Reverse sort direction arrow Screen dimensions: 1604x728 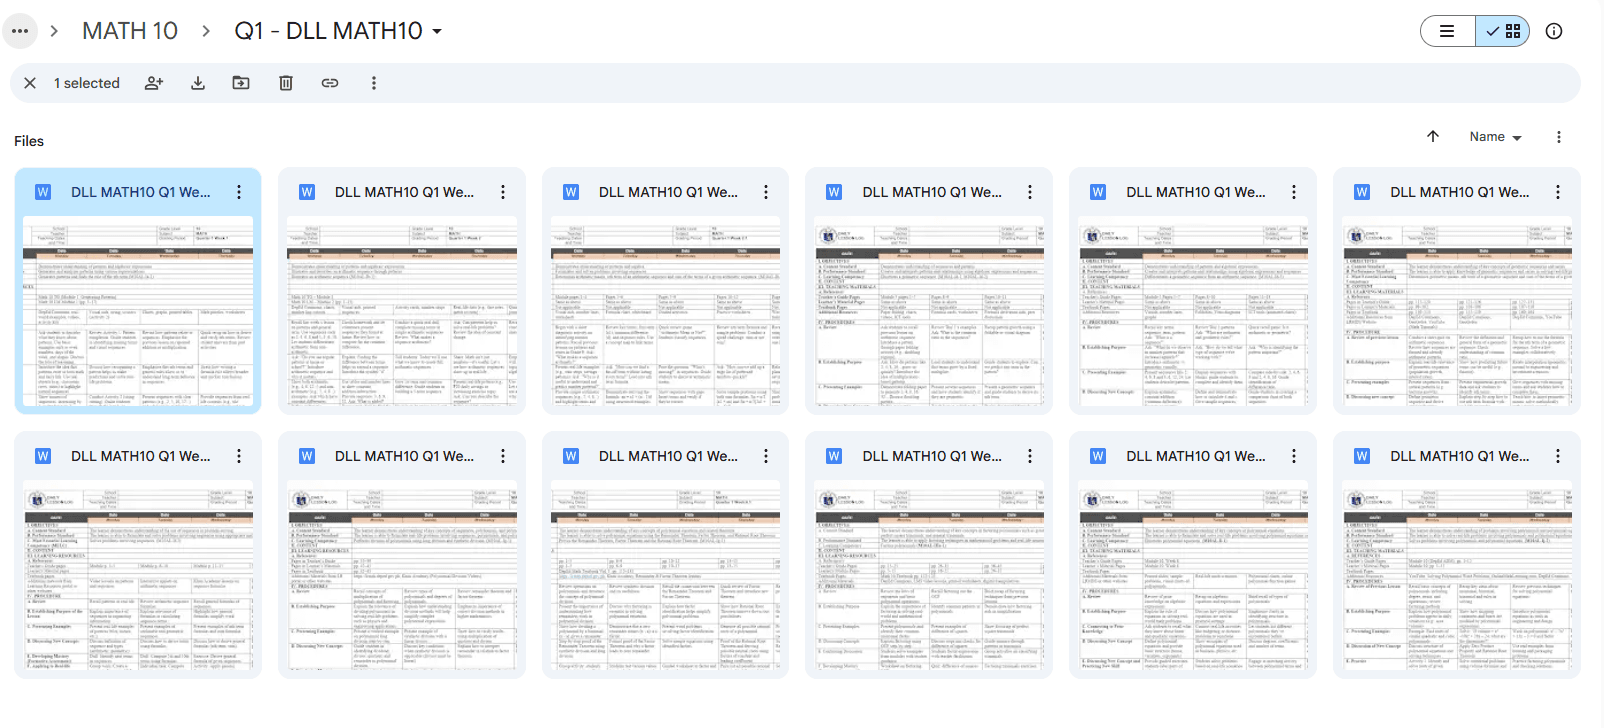coord(1433,137)
